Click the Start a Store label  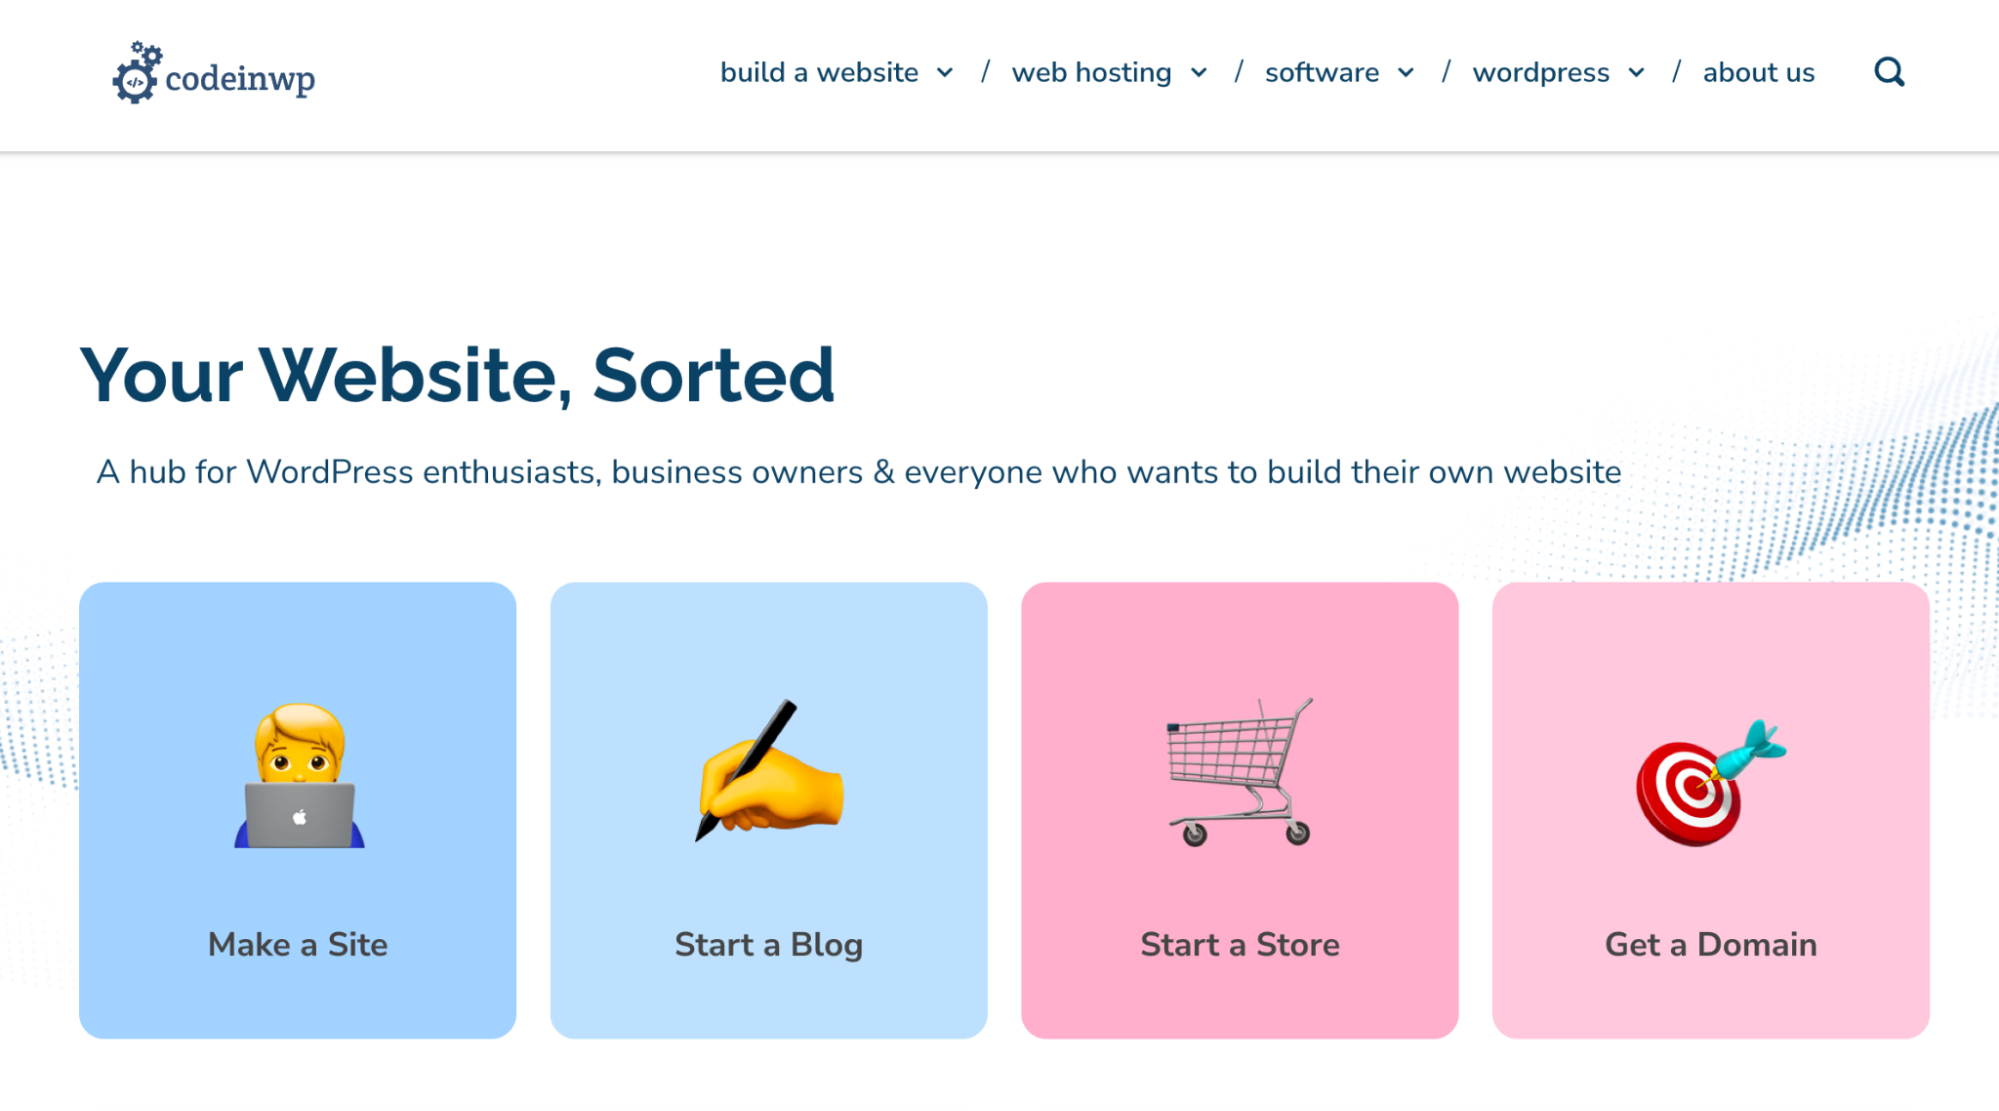[1239, 944]
